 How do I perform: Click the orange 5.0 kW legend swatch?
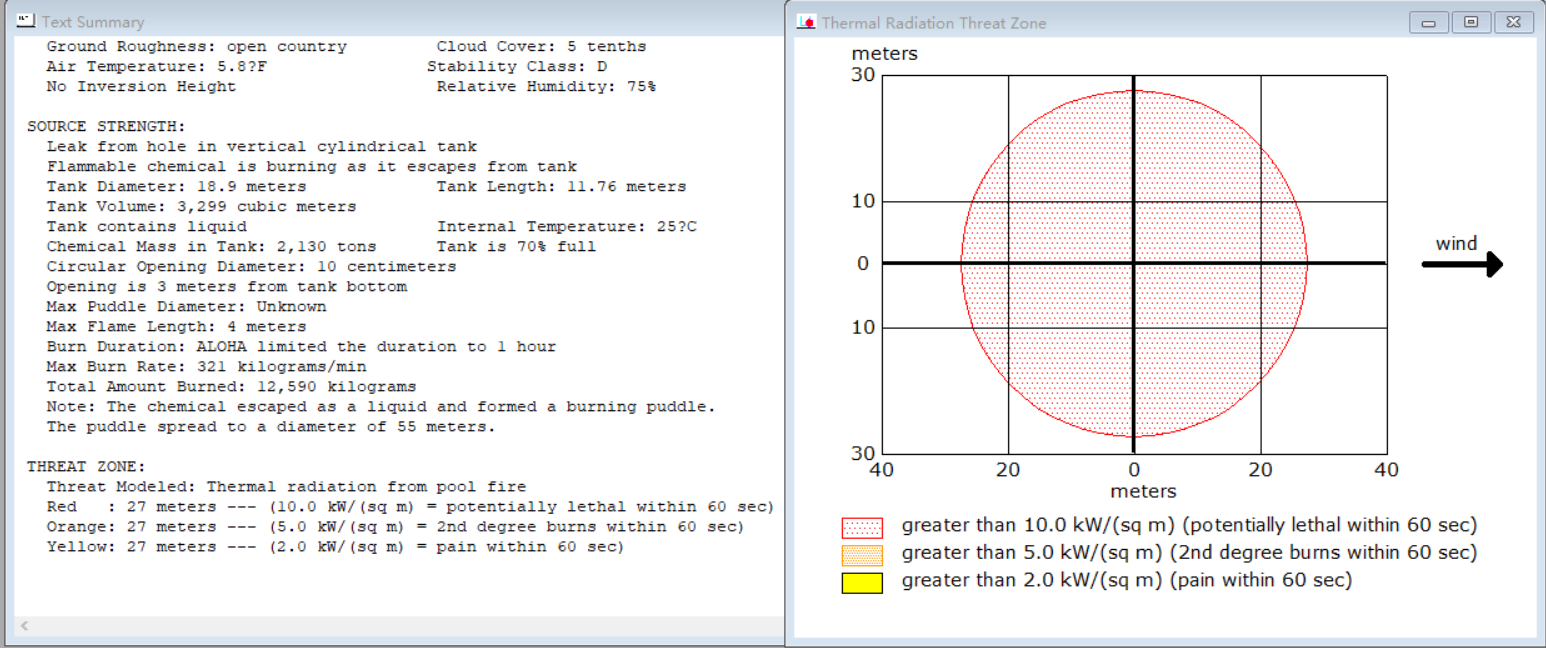coord(862,555)
